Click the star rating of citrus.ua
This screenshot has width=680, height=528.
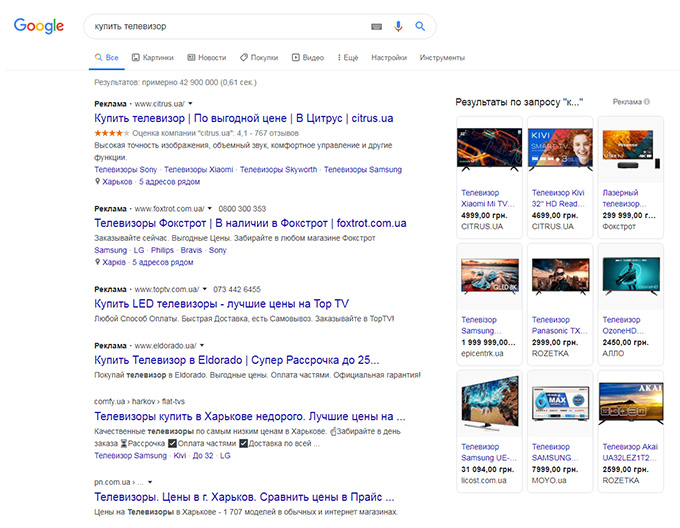(111, 133)
